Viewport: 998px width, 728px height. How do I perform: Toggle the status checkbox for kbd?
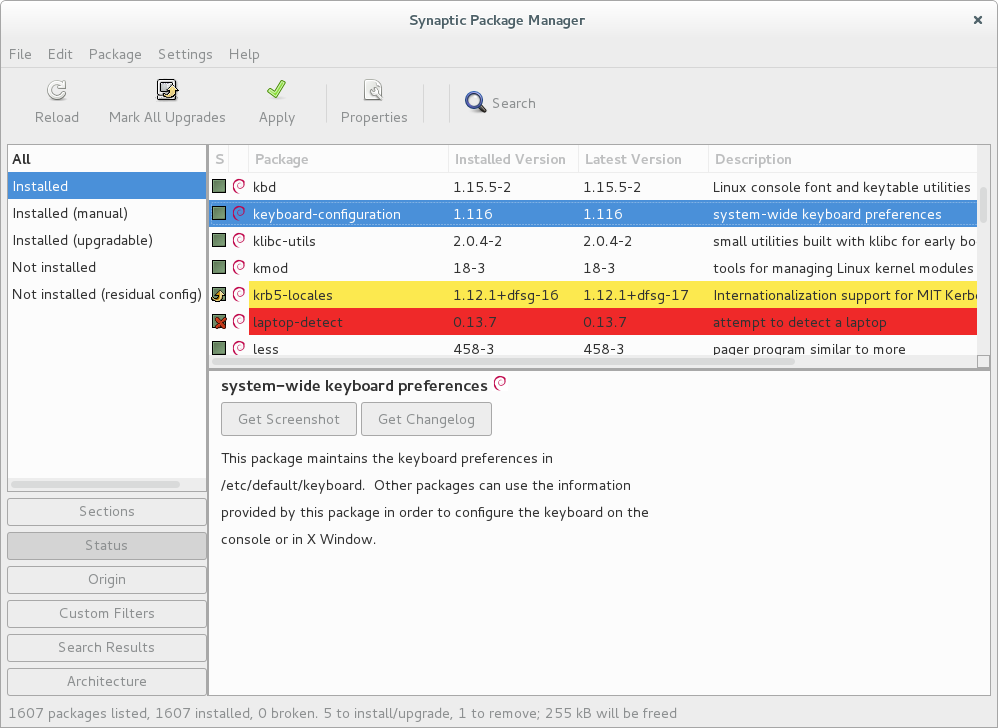click(x=219, y=186)
